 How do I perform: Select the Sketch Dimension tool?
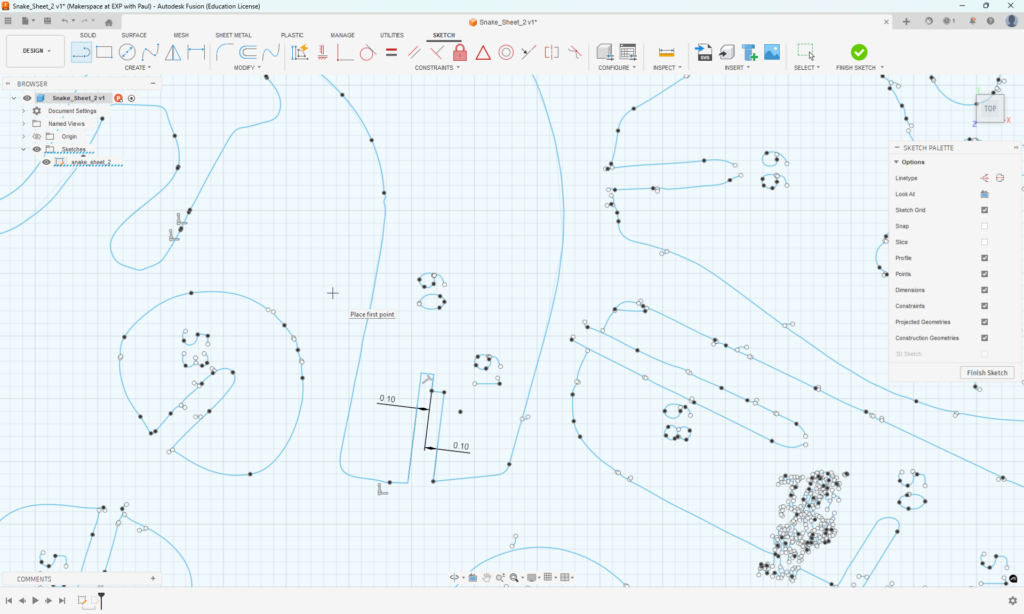[x=297, y=52]
